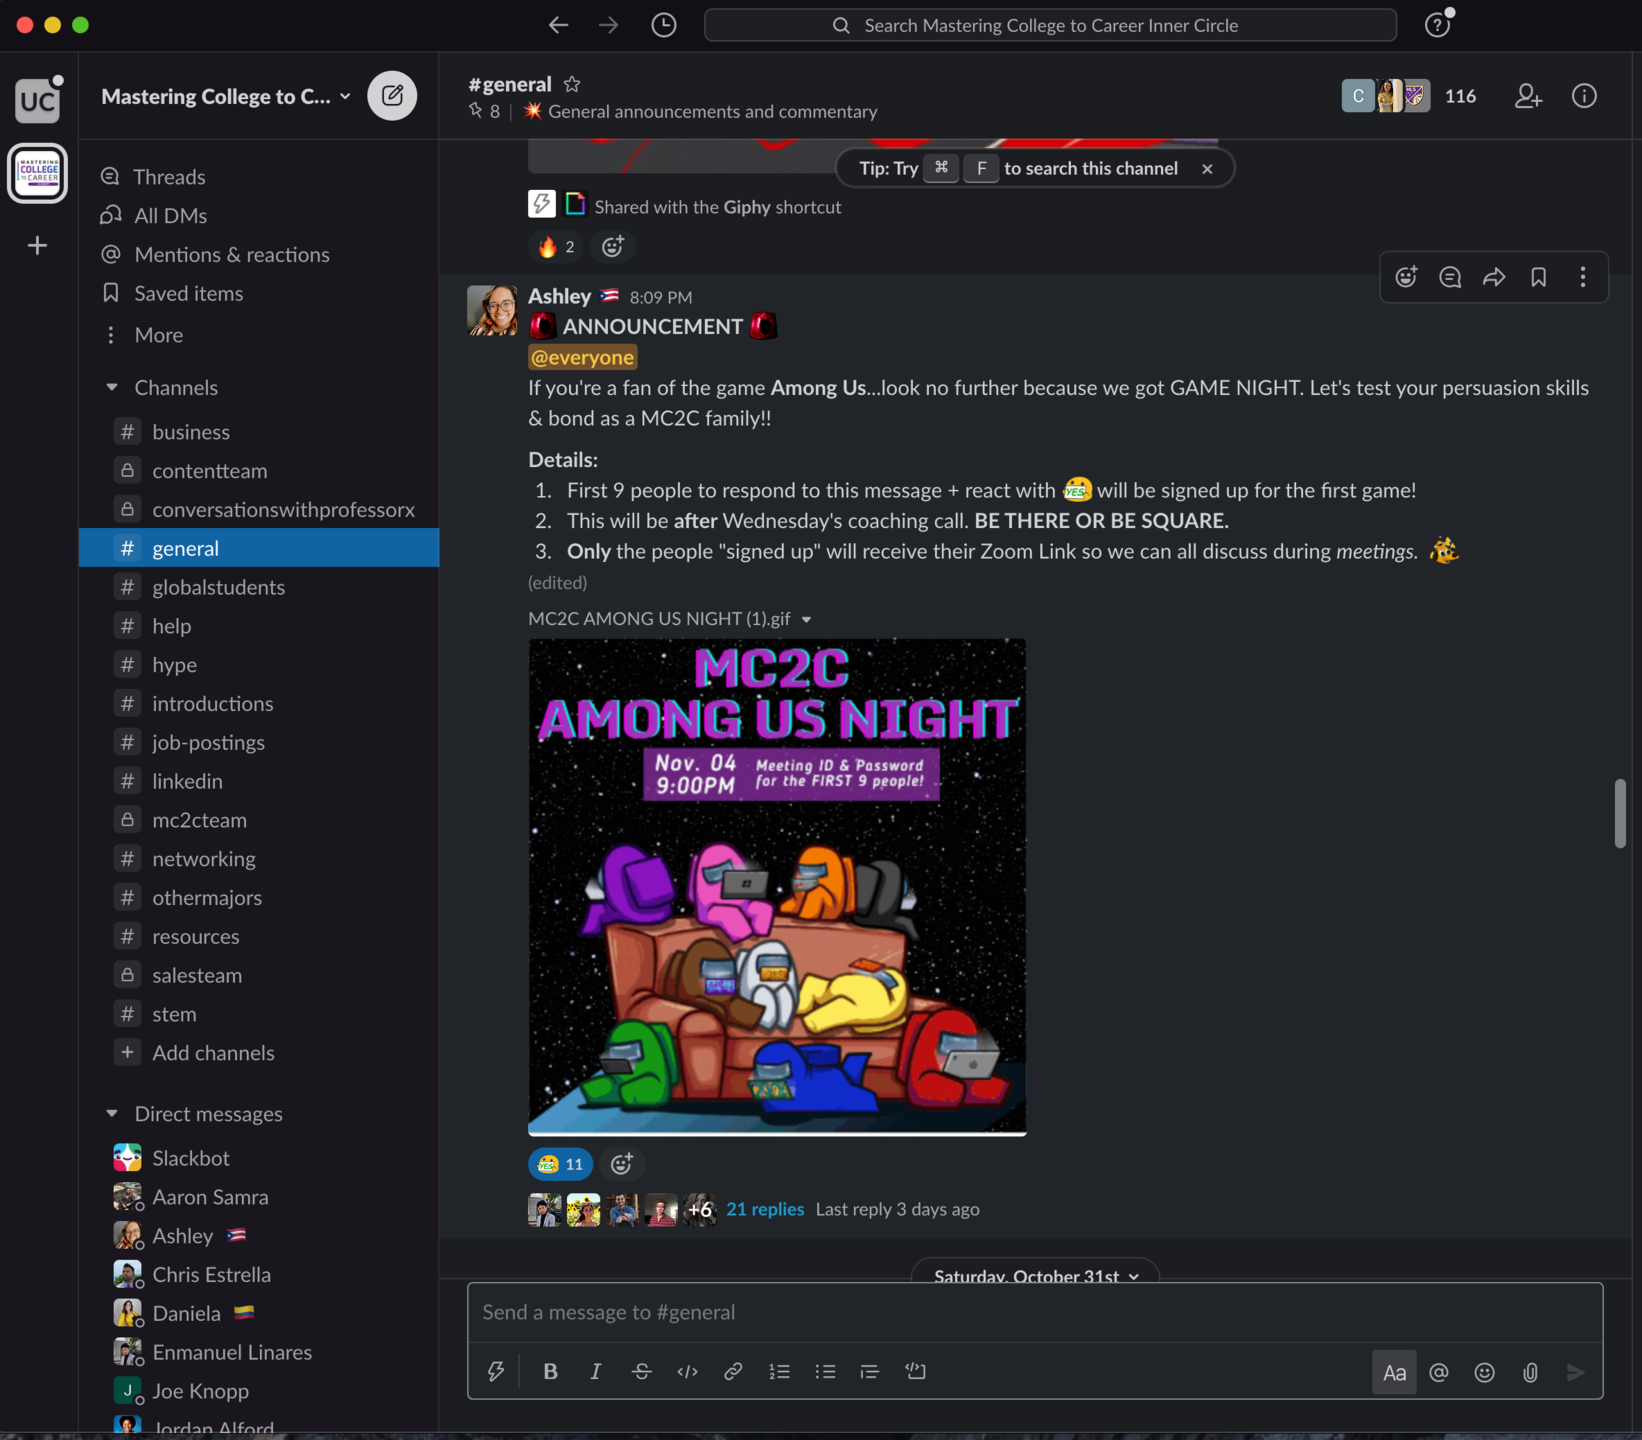Screen dimensions: 1642x1440
Task: Add a workspace with plus icon
Action: [38, 245]
